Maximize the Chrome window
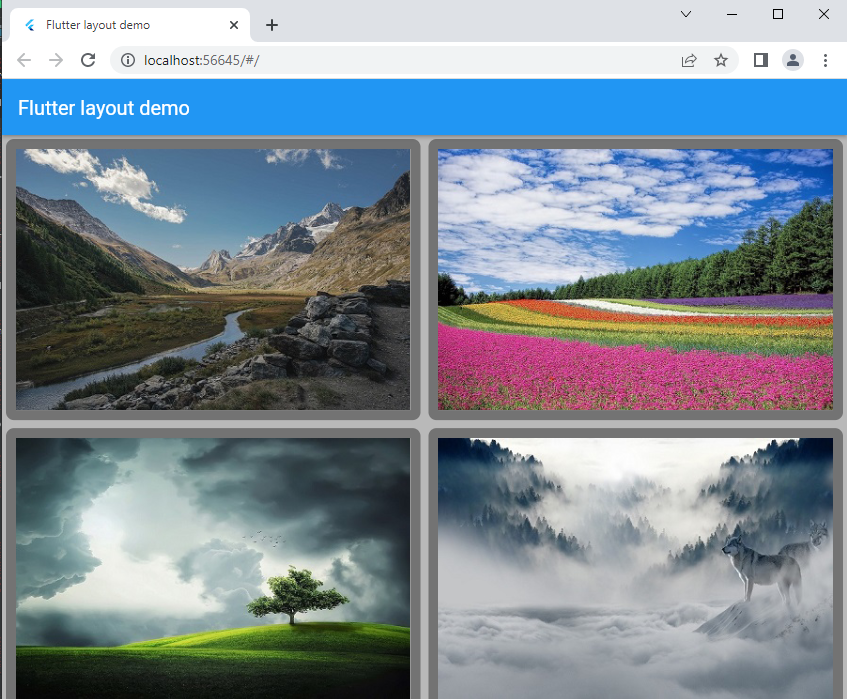Viewport: 847px width, 699px height. click(x=778, y=14)
